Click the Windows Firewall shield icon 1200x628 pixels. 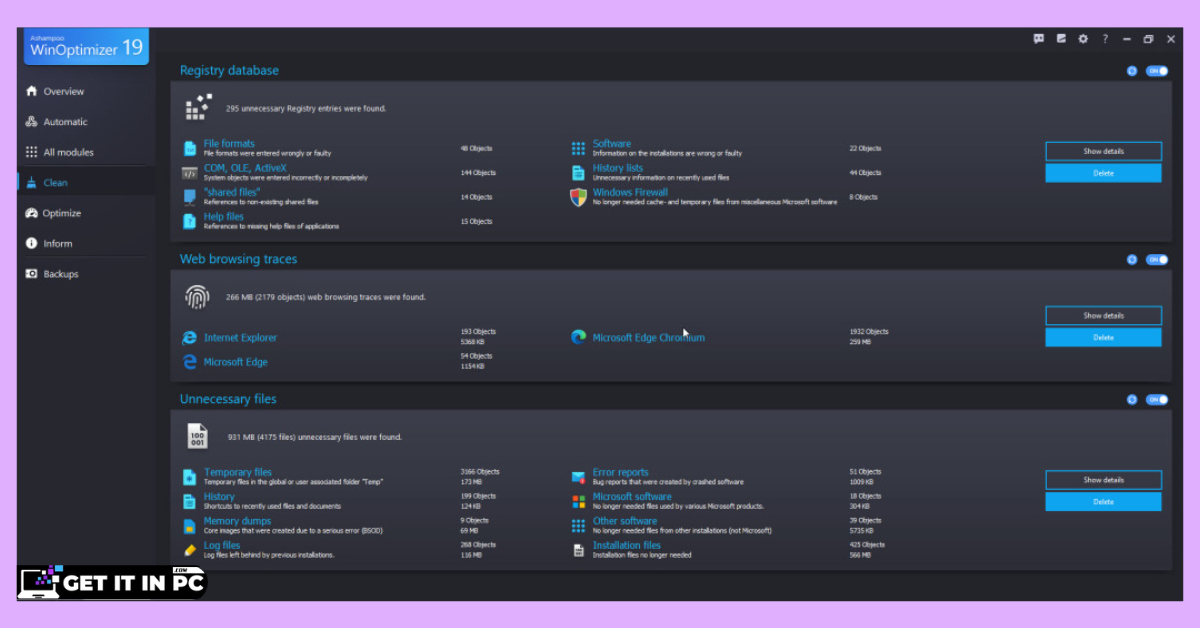(x=578, y=197)
